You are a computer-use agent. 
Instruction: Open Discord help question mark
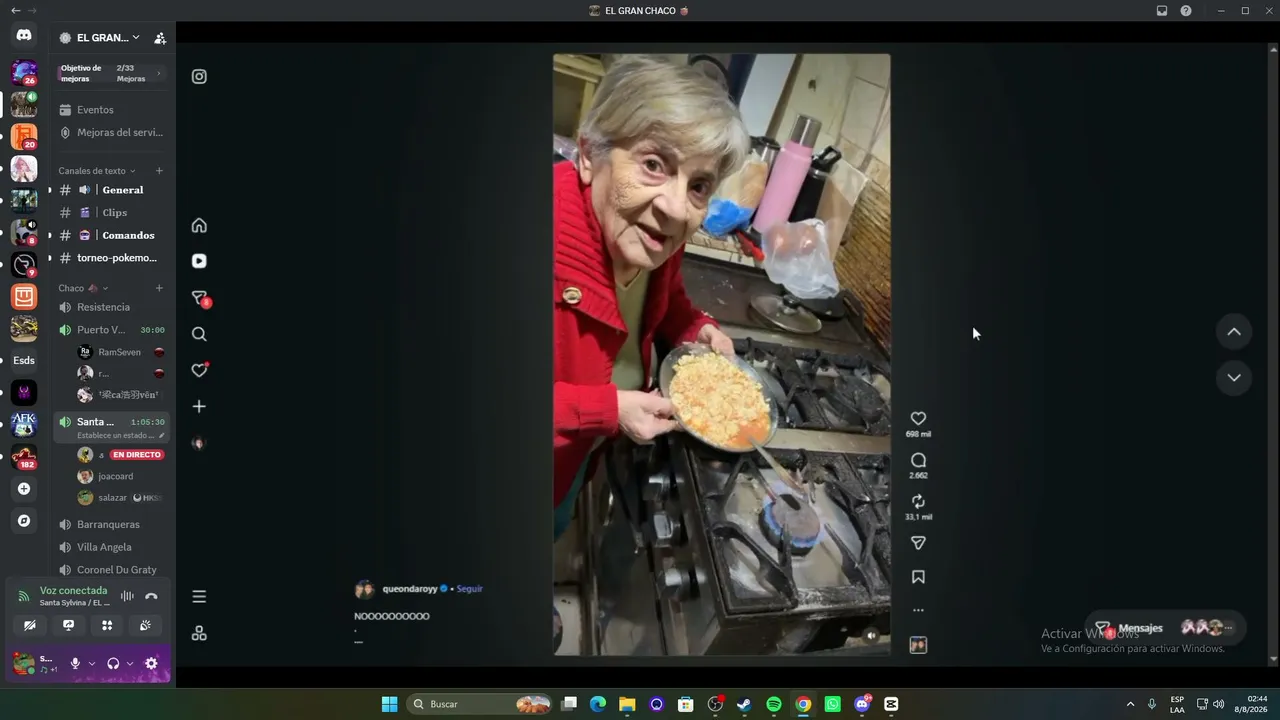pos(1186,11)
